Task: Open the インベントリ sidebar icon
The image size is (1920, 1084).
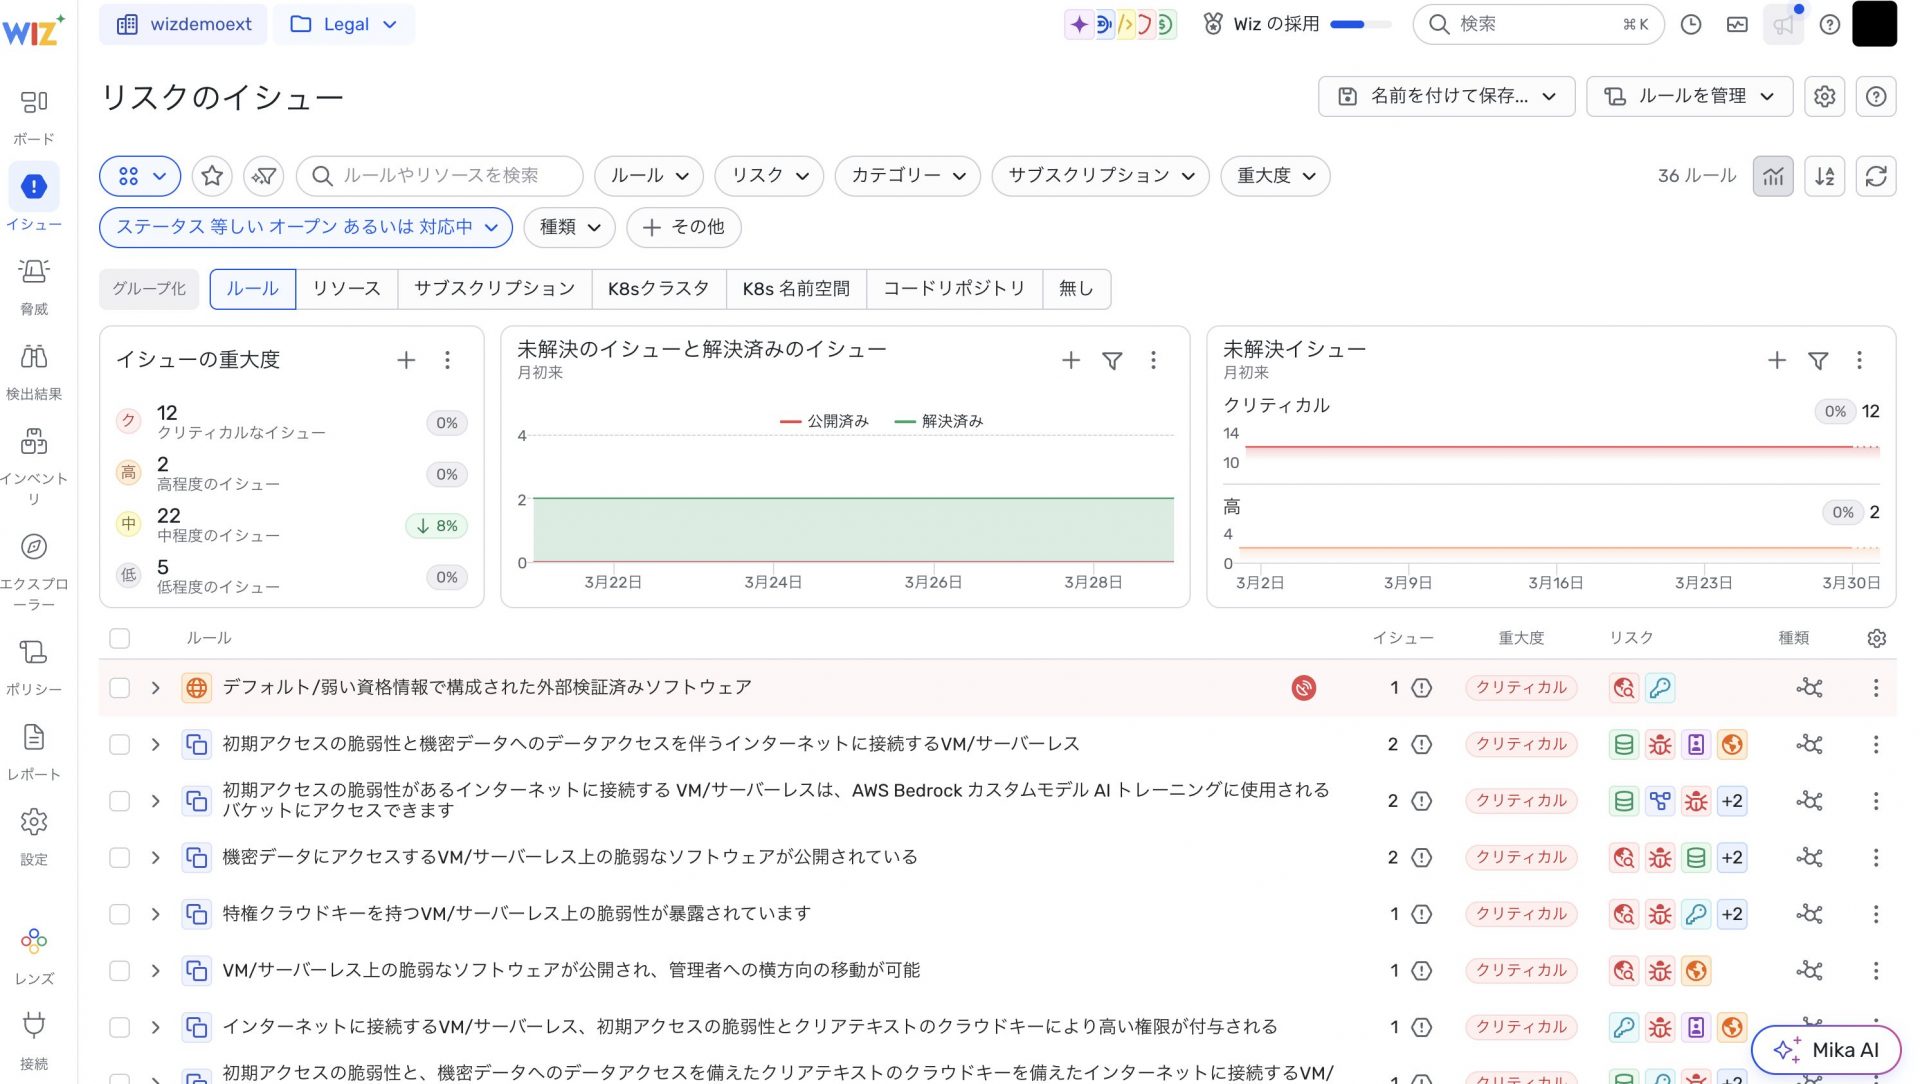Action: click(x=34, y=442)
